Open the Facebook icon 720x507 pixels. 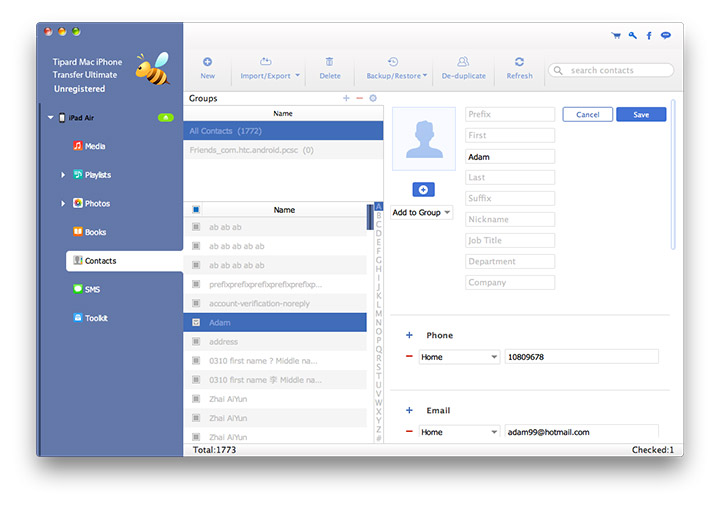point(649,35)
